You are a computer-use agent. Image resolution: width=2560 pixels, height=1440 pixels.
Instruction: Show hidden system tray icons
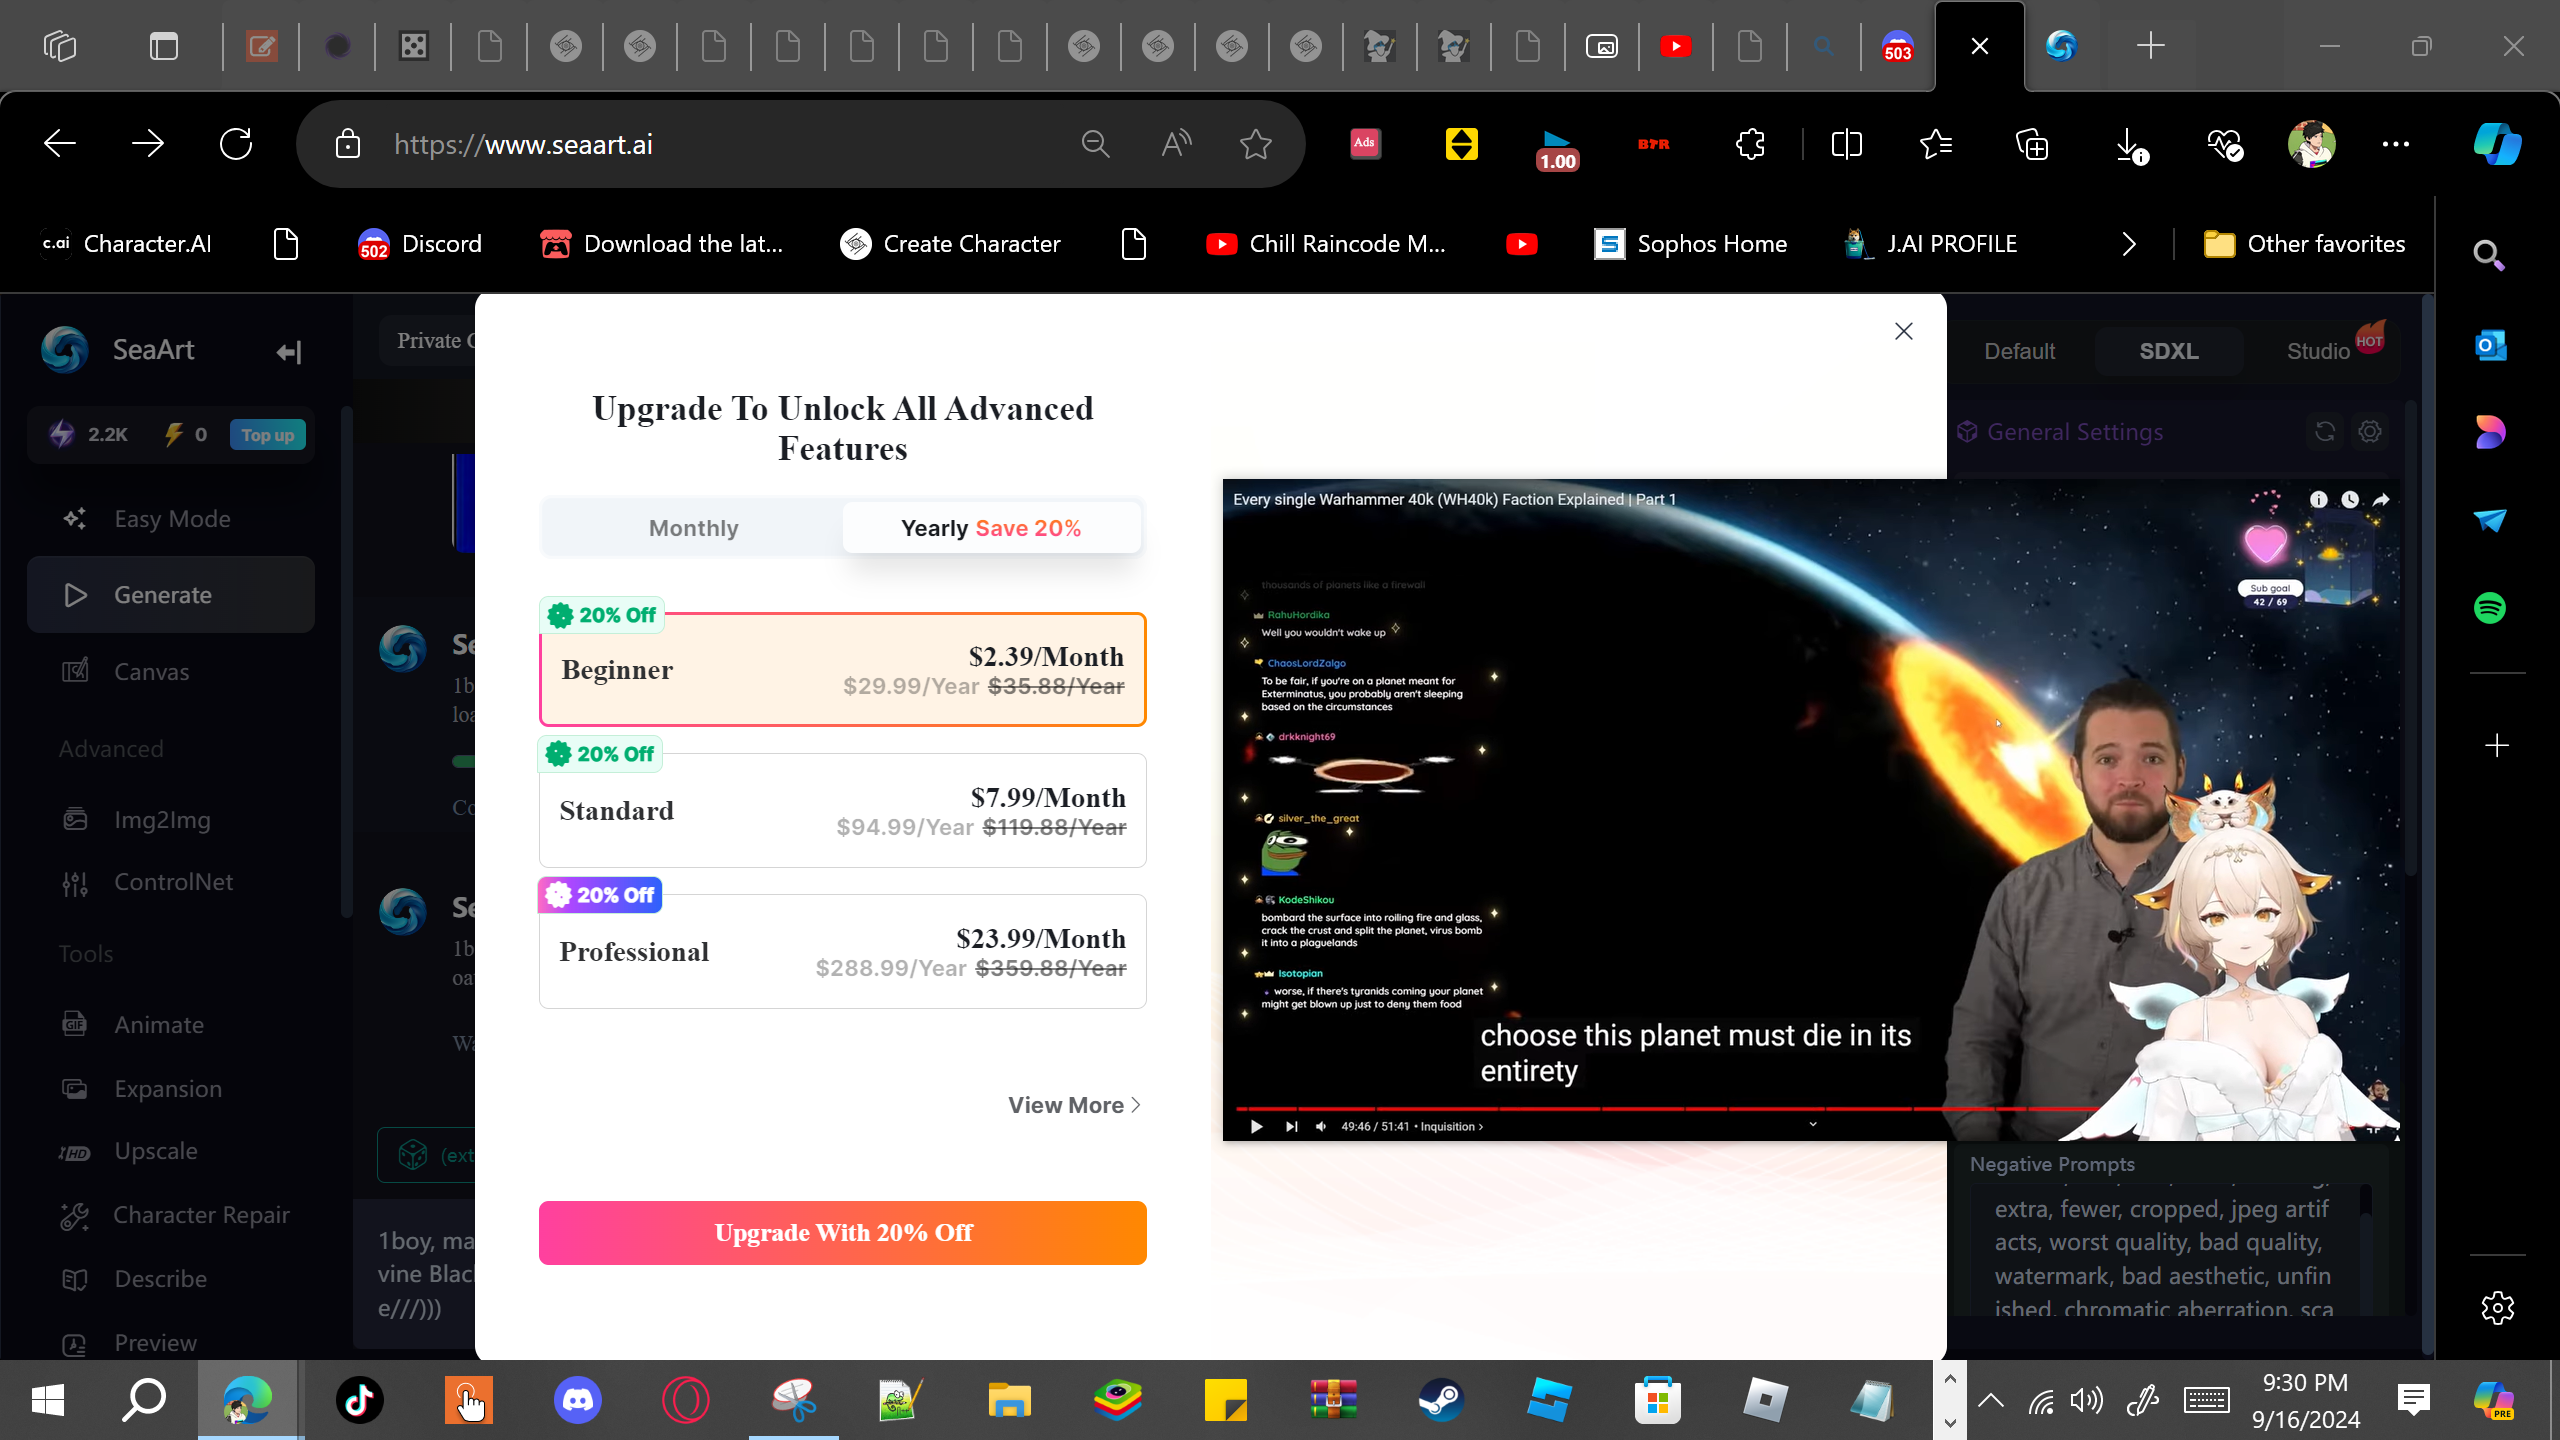(x=1991, y=1400)
